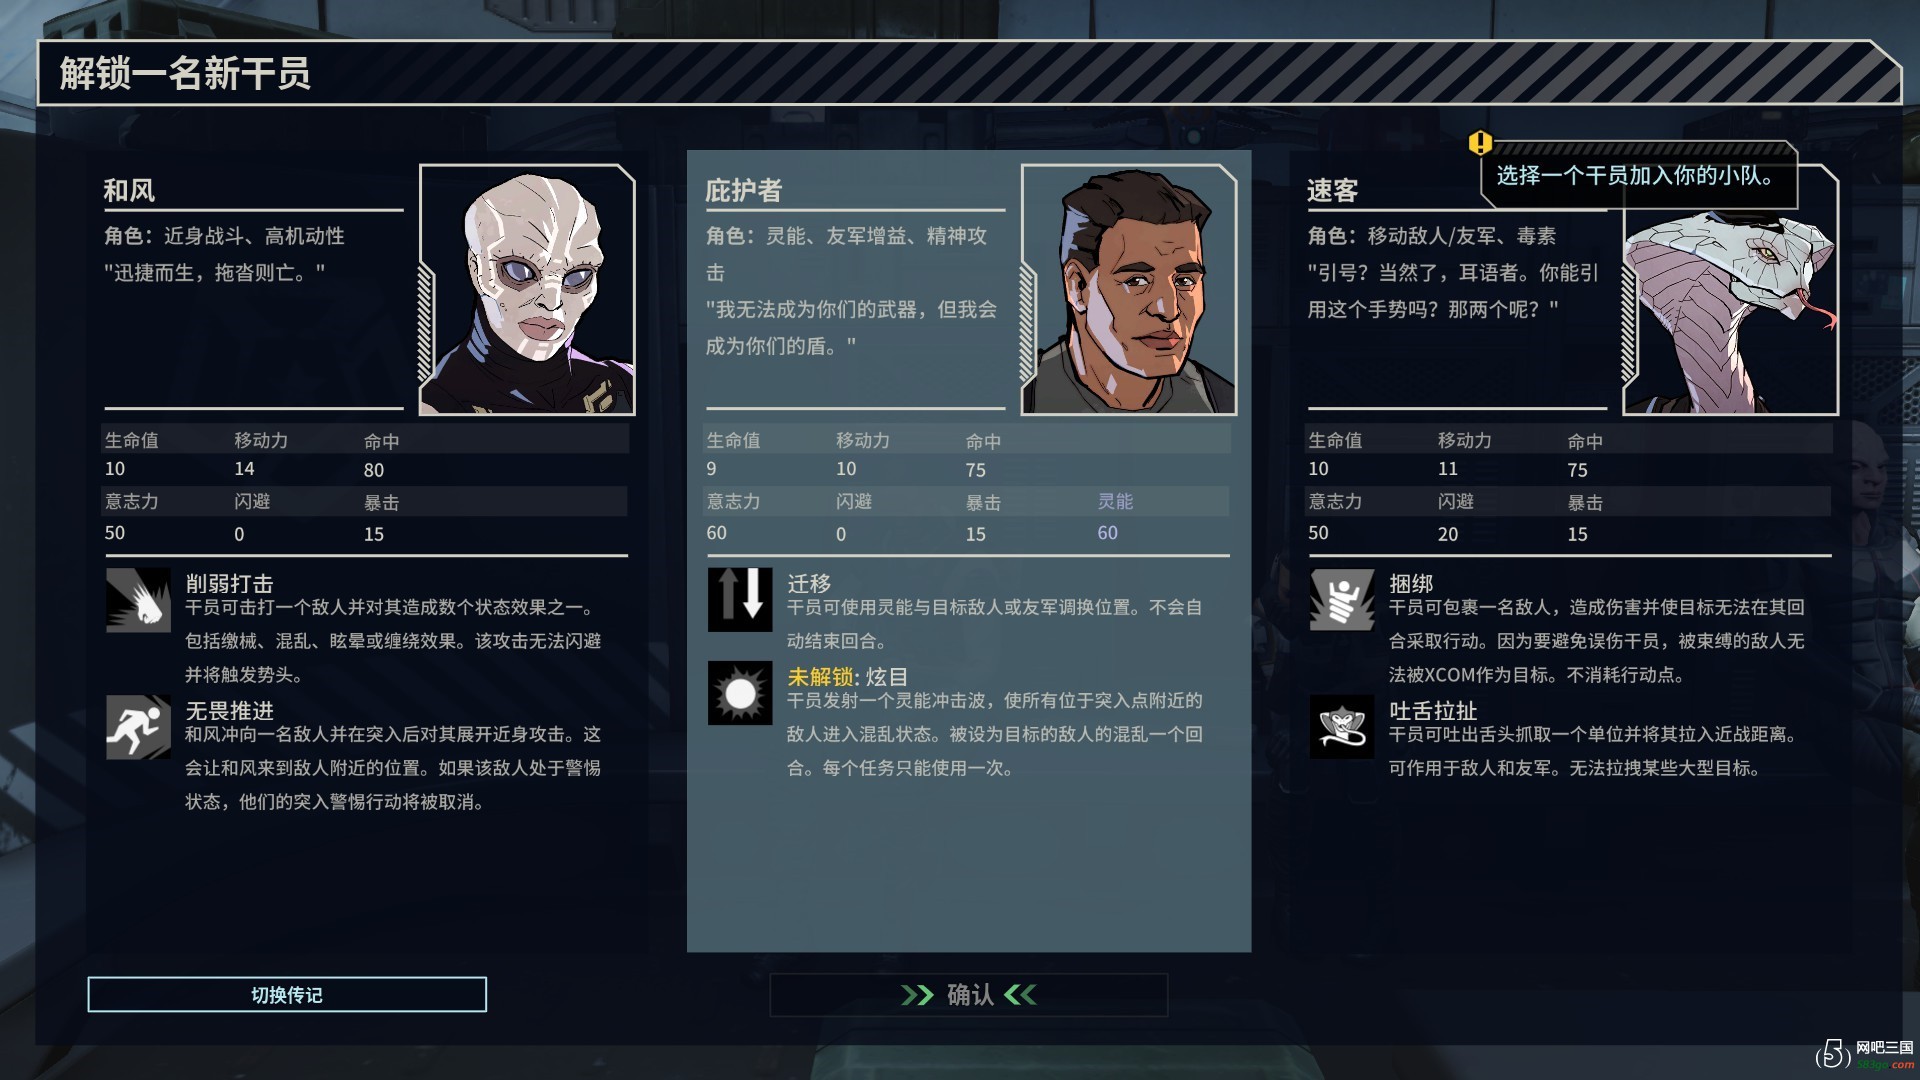Viewport: 1920px width, 1080px height.
Task: Click the 切换传记 button
Action: (x=287, y=995)
